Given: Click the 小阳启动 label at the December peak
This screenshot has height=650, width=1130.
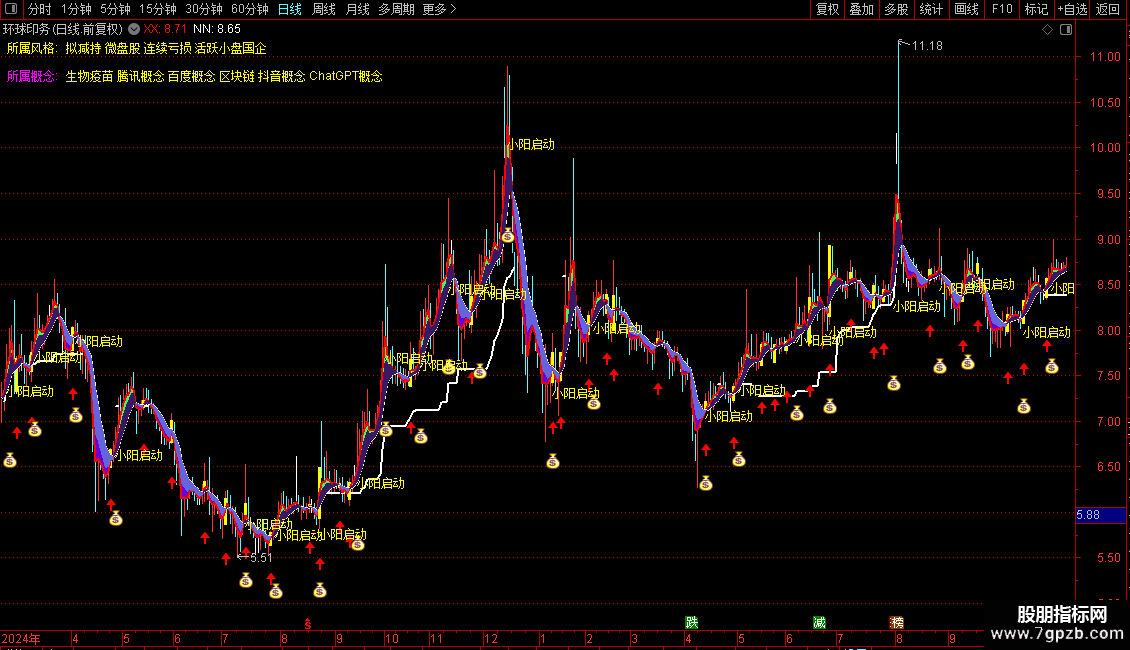Looking at the screenshot, I should 531,144.
